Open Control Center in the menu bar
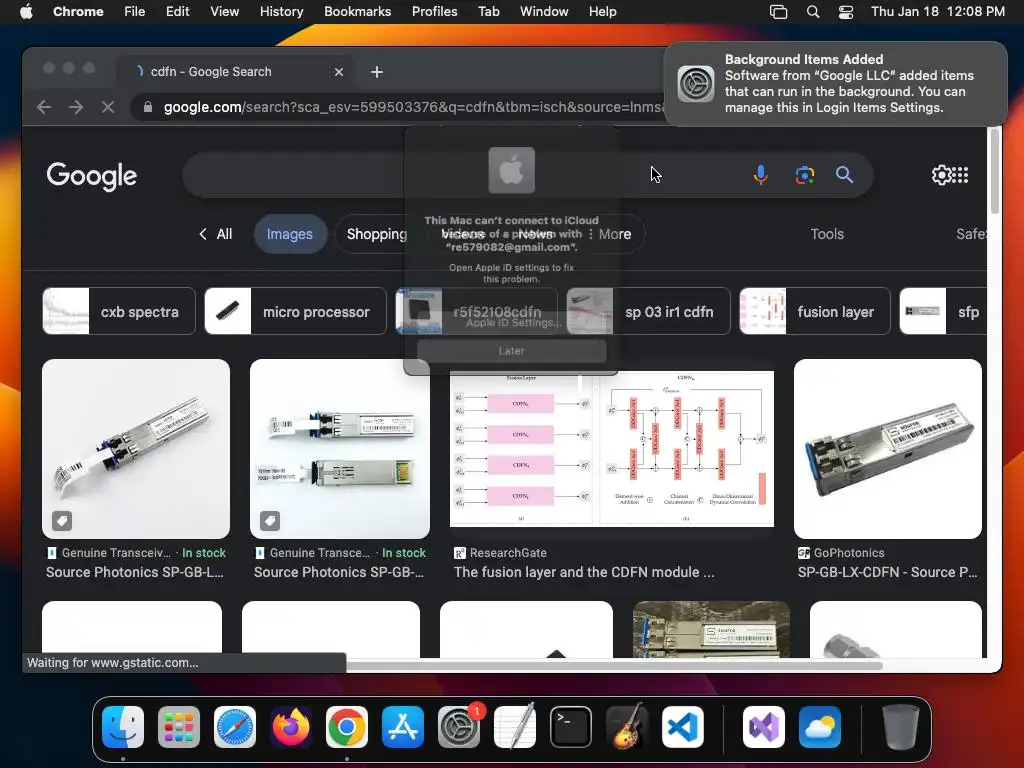Image resolution: width=1024 pixels, height=768 pixels. pos(846,12)
